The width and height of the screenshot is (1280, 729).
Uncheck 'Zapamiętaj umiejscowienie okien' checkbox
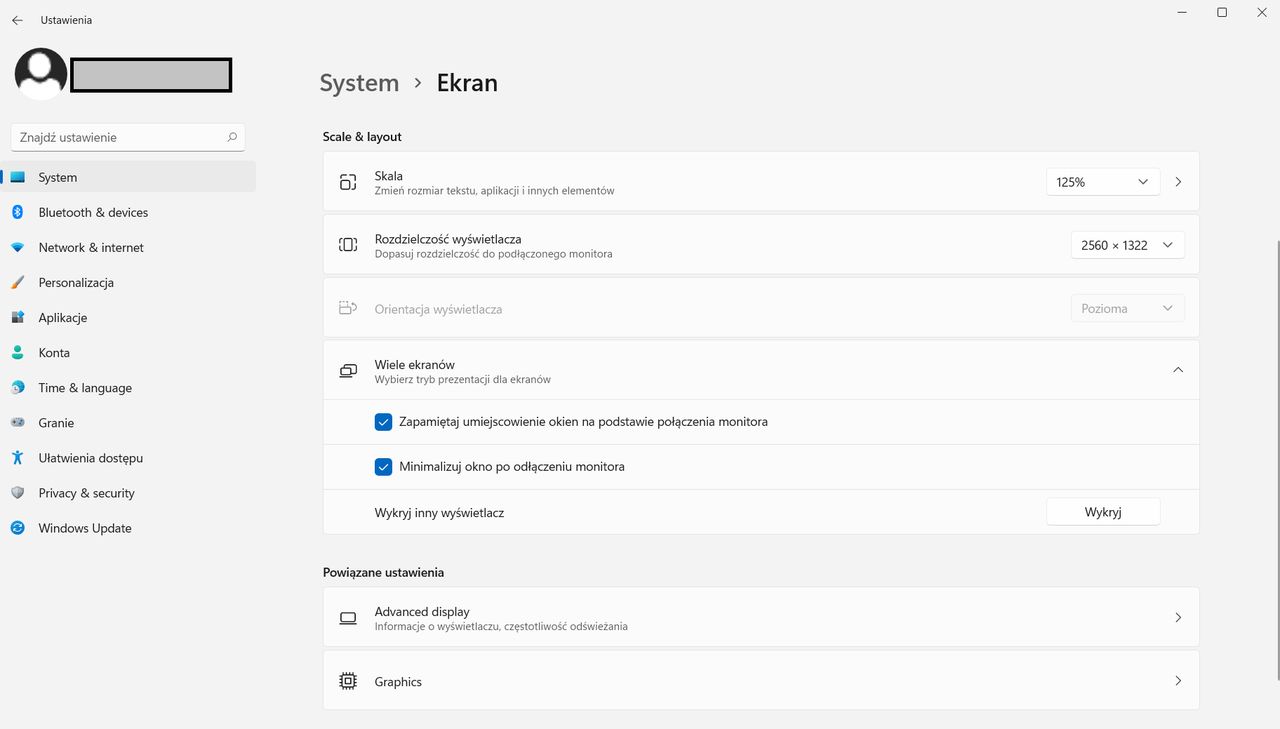(x=383, y=421)
